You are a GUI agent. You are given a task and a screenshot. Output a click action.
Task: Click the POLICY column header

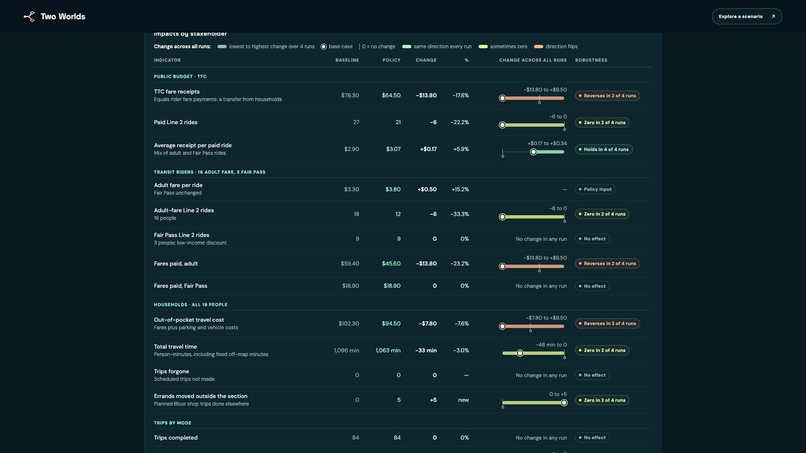click(x=391, y=60)
